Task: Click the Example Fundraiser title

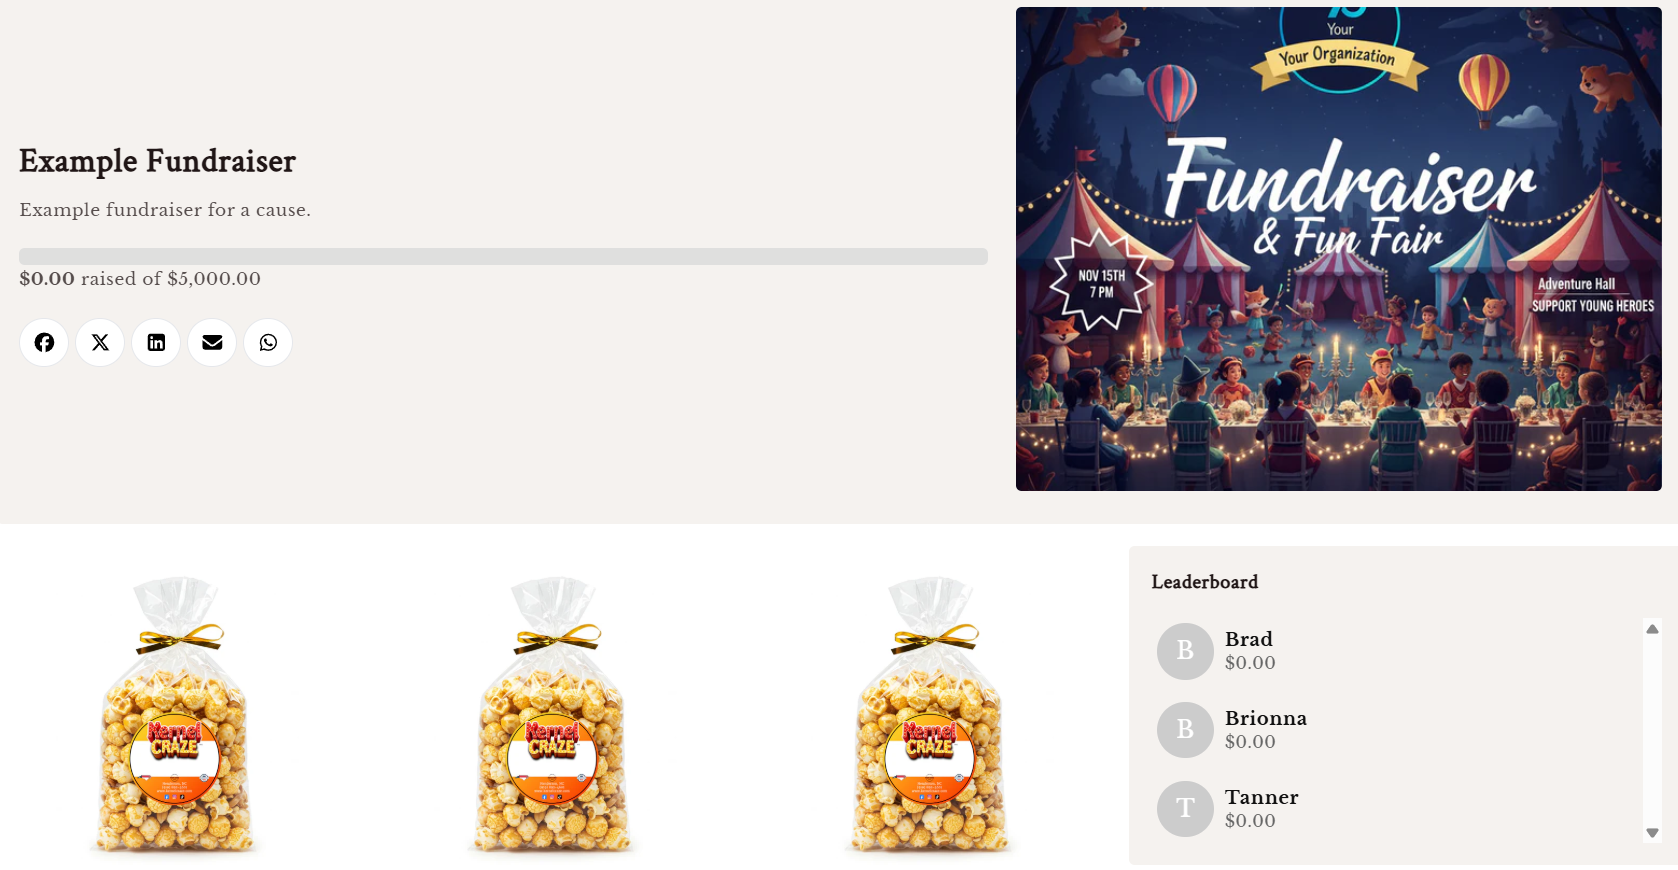Action: pos(158,161)
